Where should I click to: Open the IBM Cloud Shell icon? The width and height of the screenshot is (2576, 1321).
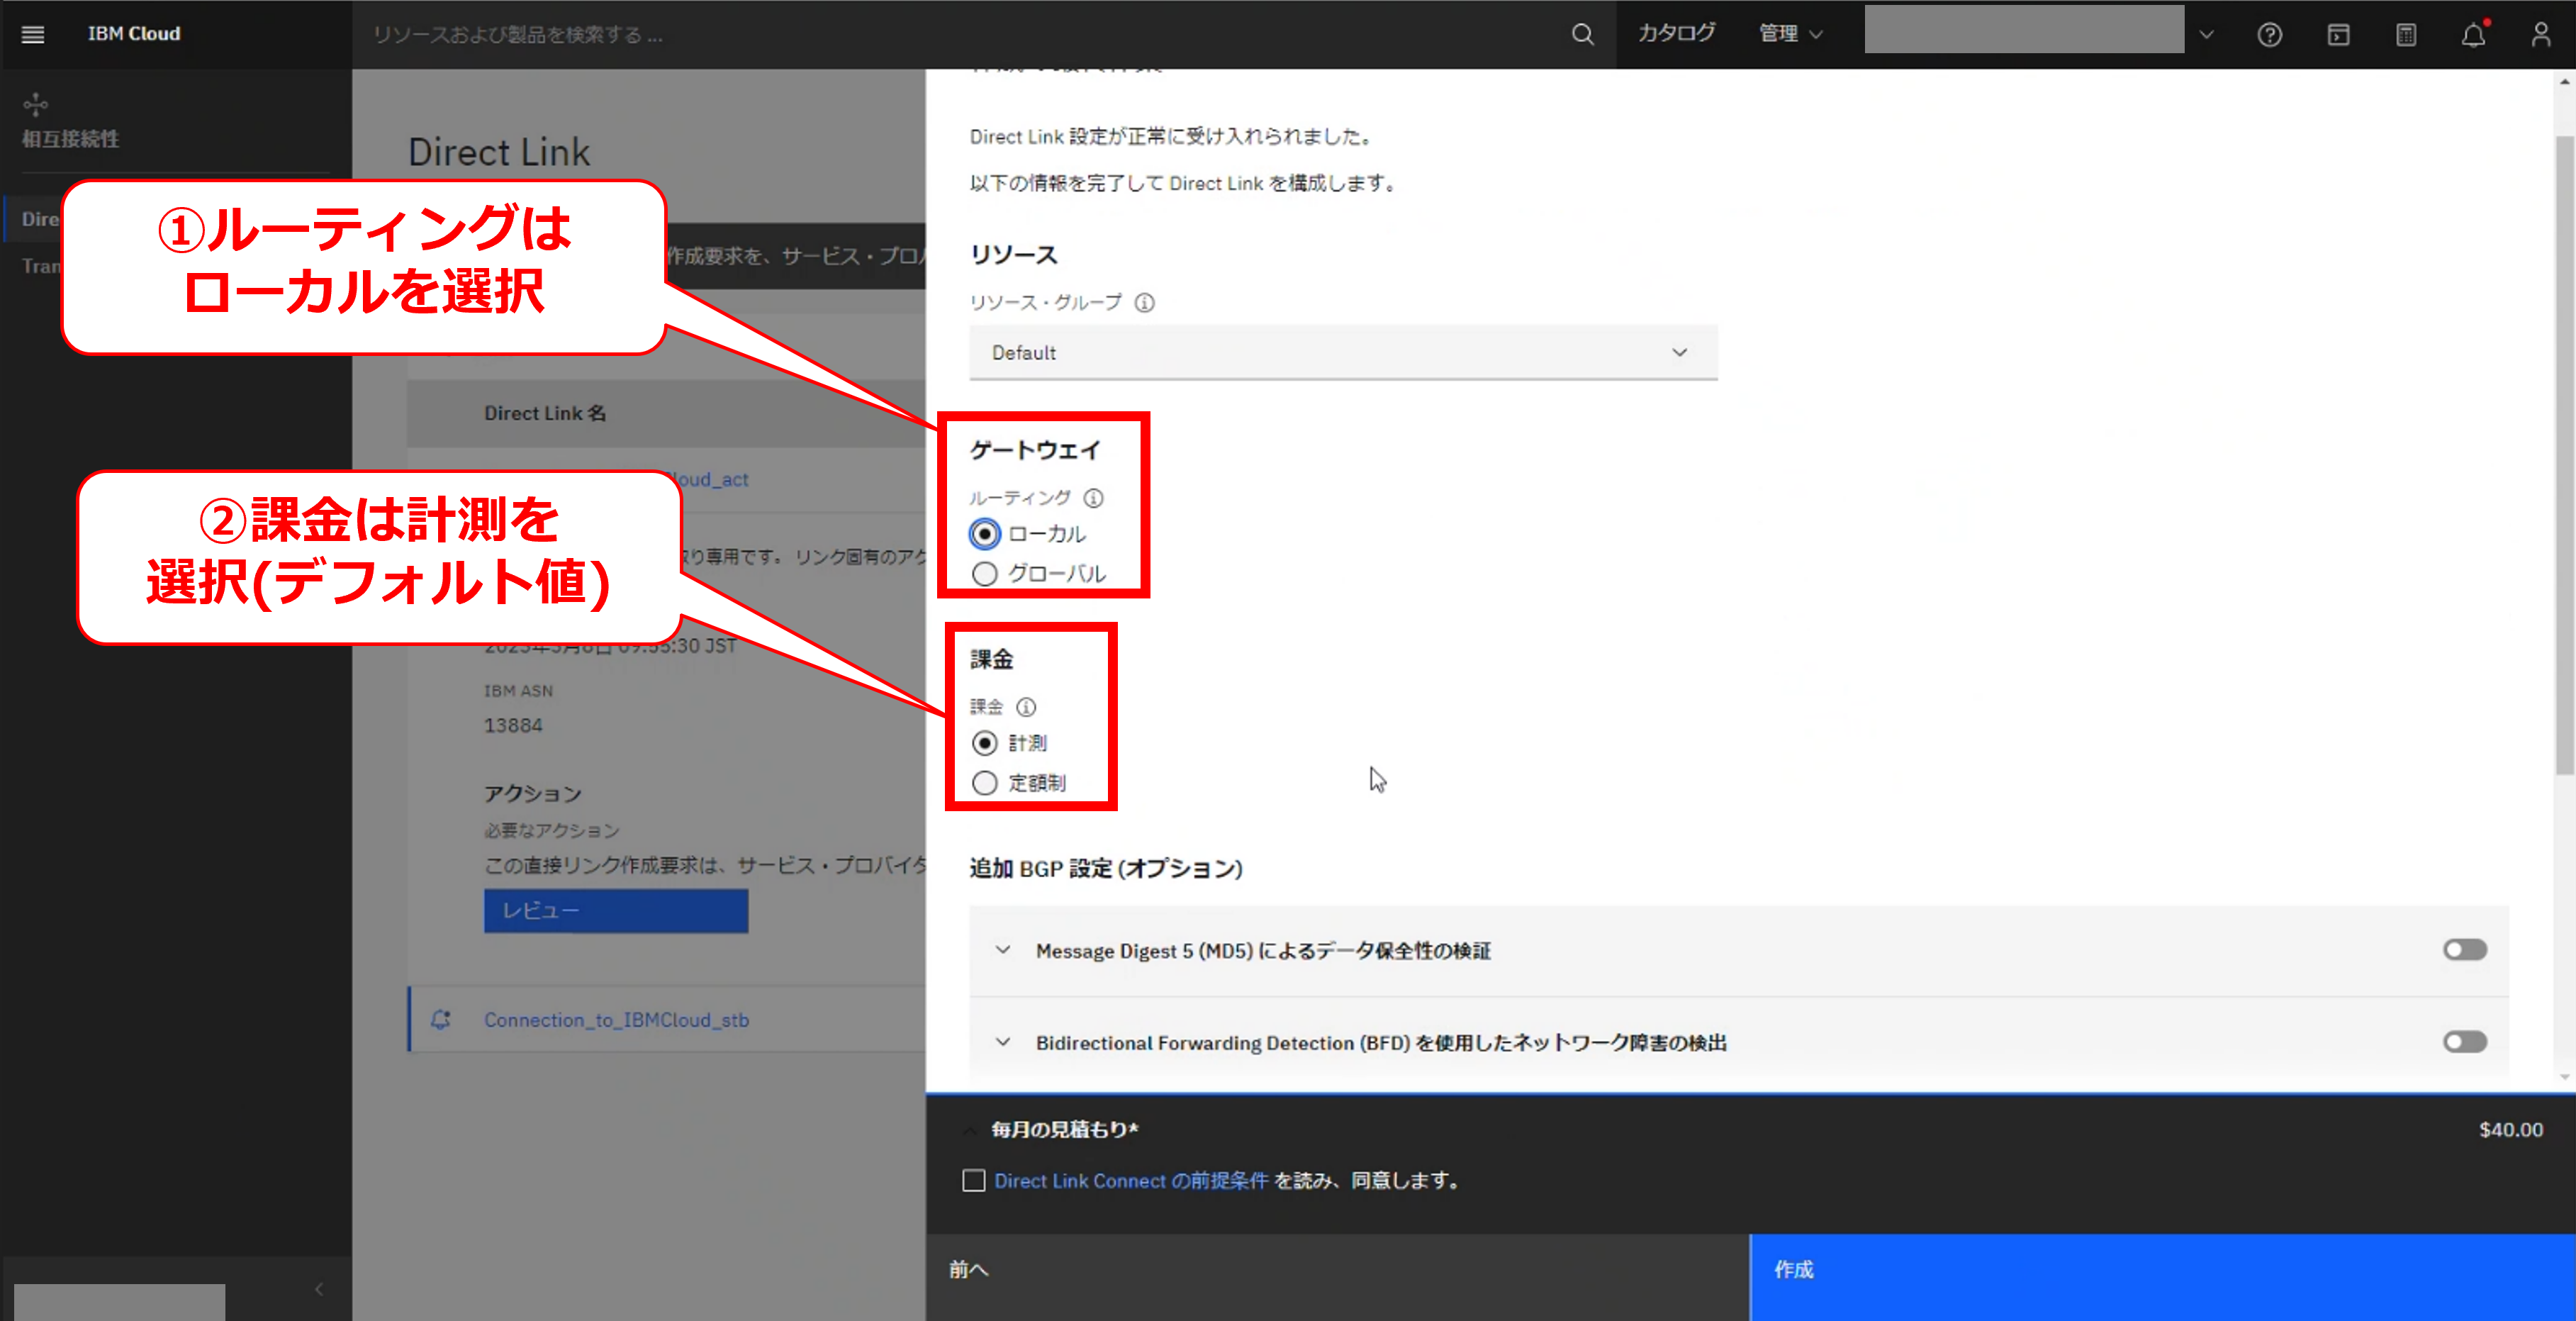(2338, 35)
